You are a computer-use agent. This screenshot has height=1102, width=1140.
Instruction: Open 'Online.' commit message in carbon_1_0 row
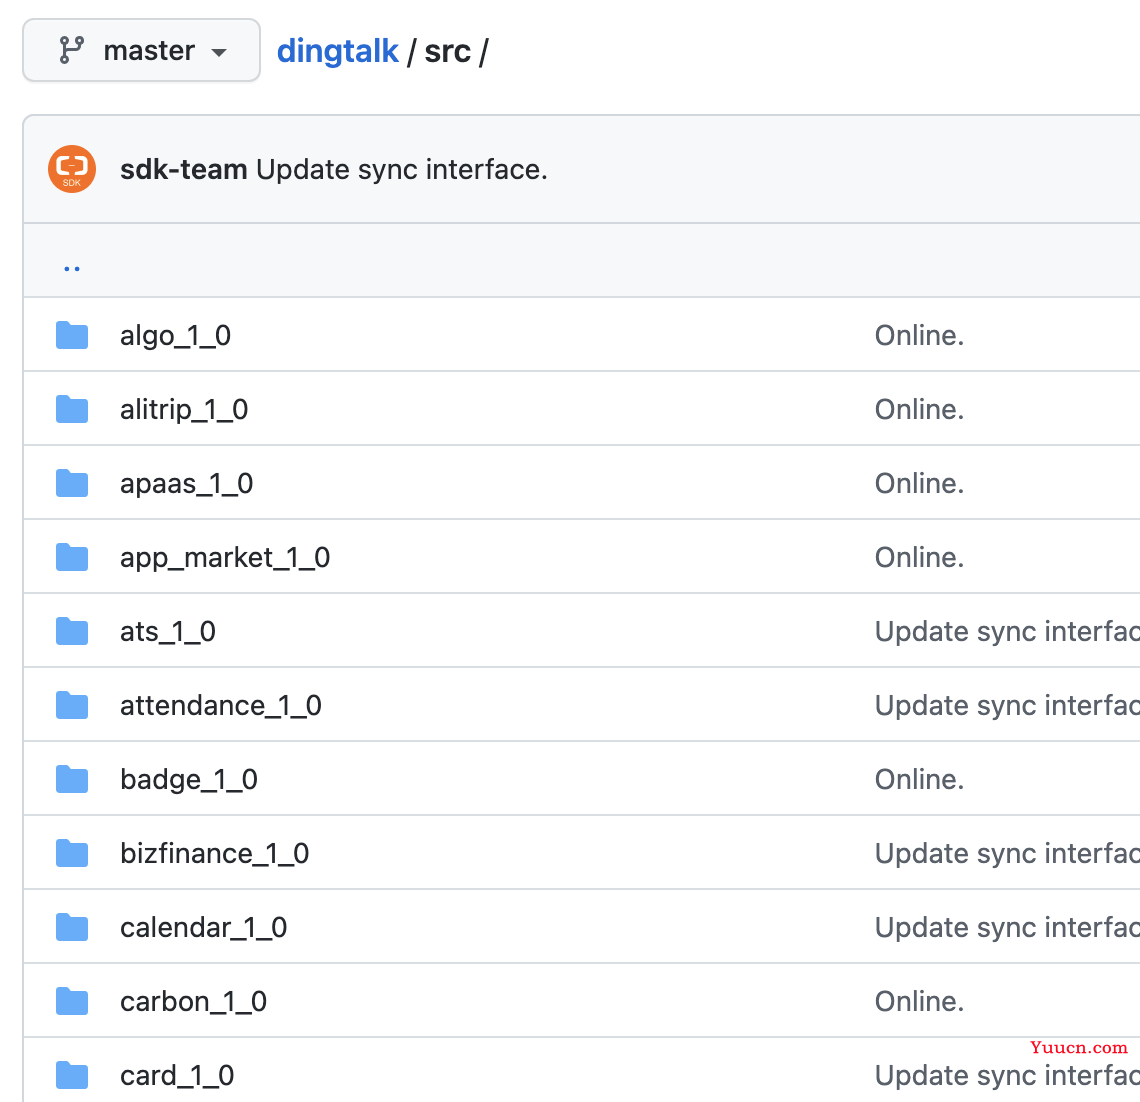click(x=919, y=1002)
